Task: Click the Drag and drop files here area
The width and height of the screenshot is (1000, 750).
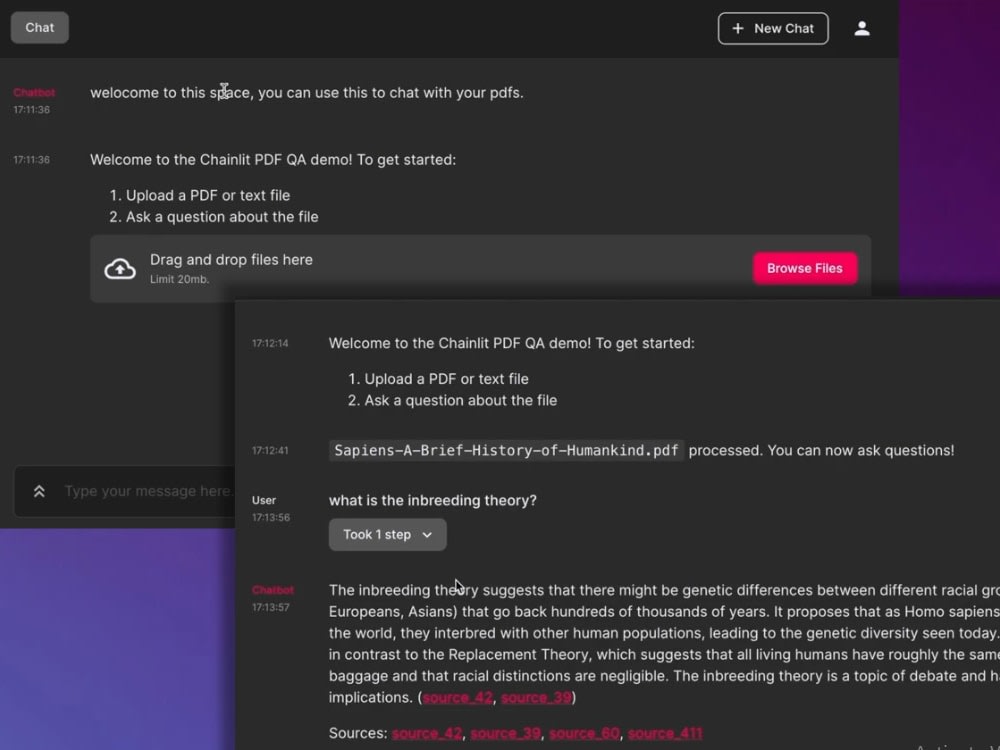Action: [480, 268]
